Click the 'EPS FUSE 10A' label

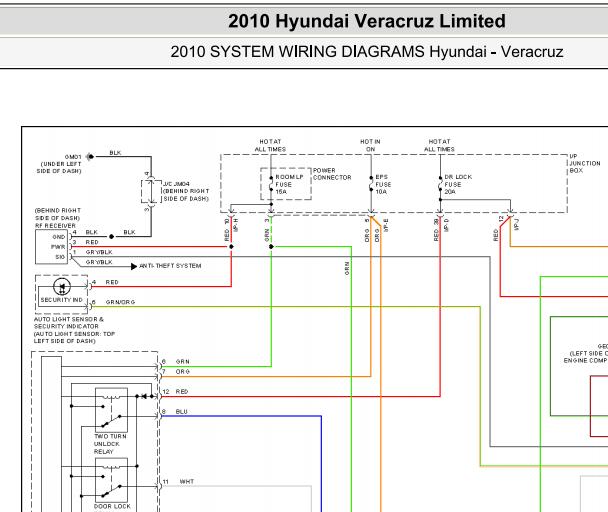point(383,184)
